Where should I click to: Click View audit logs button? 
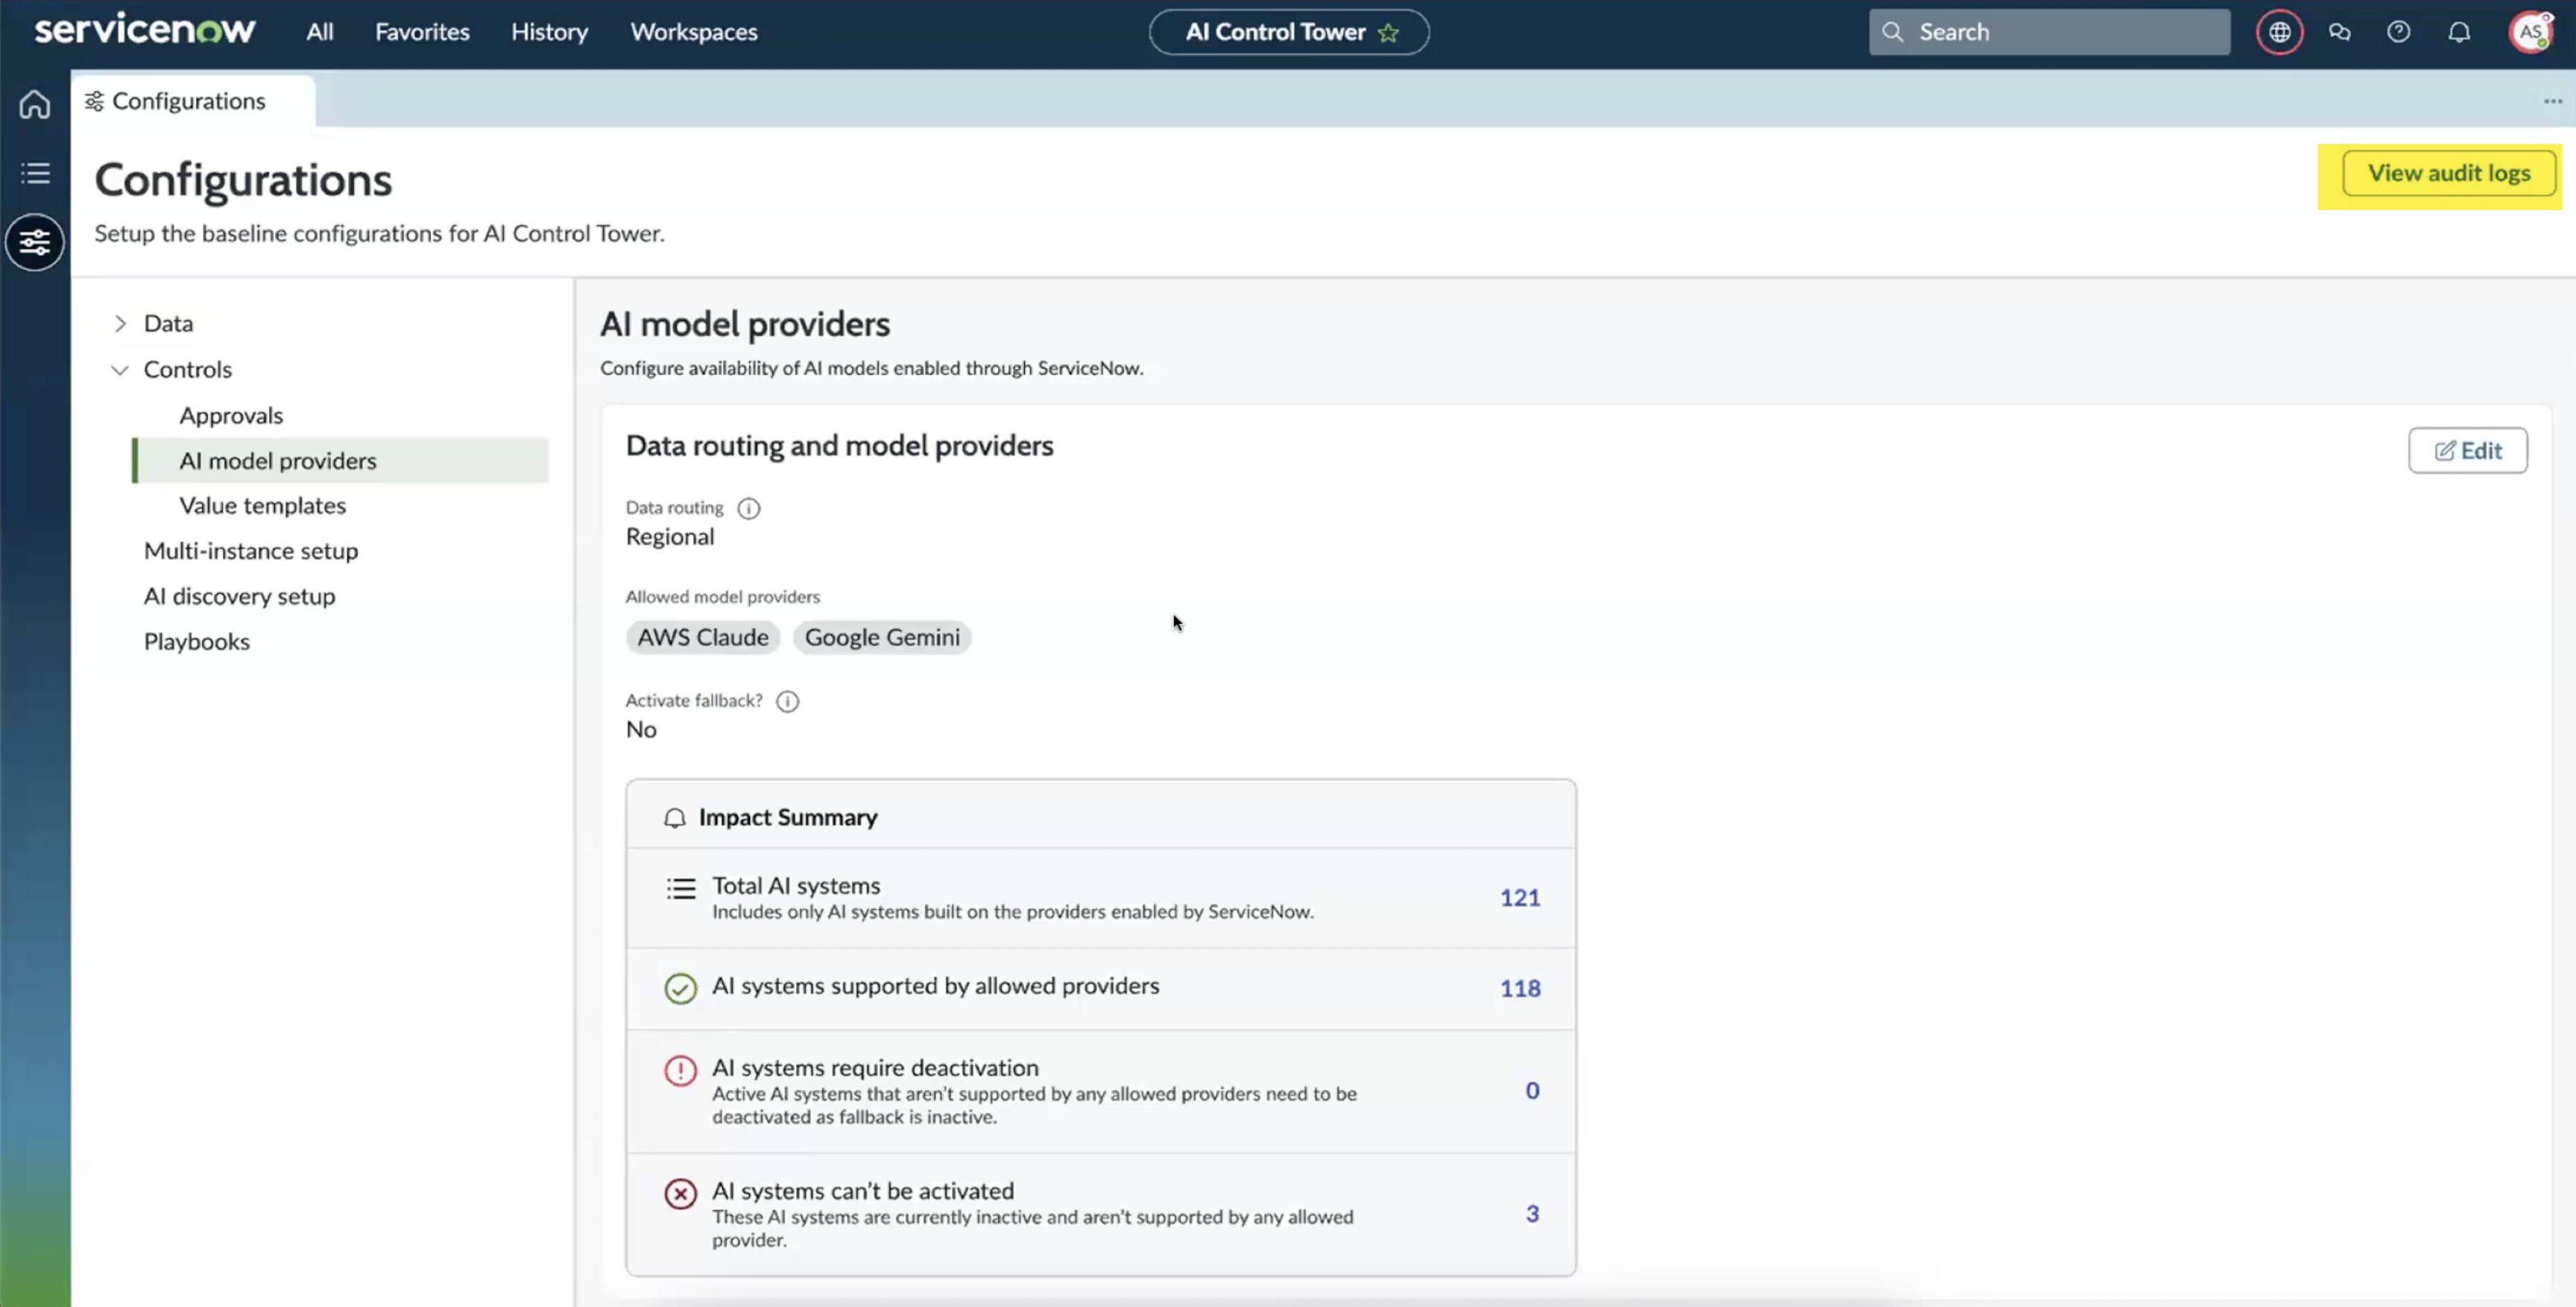coord(2449,173)
